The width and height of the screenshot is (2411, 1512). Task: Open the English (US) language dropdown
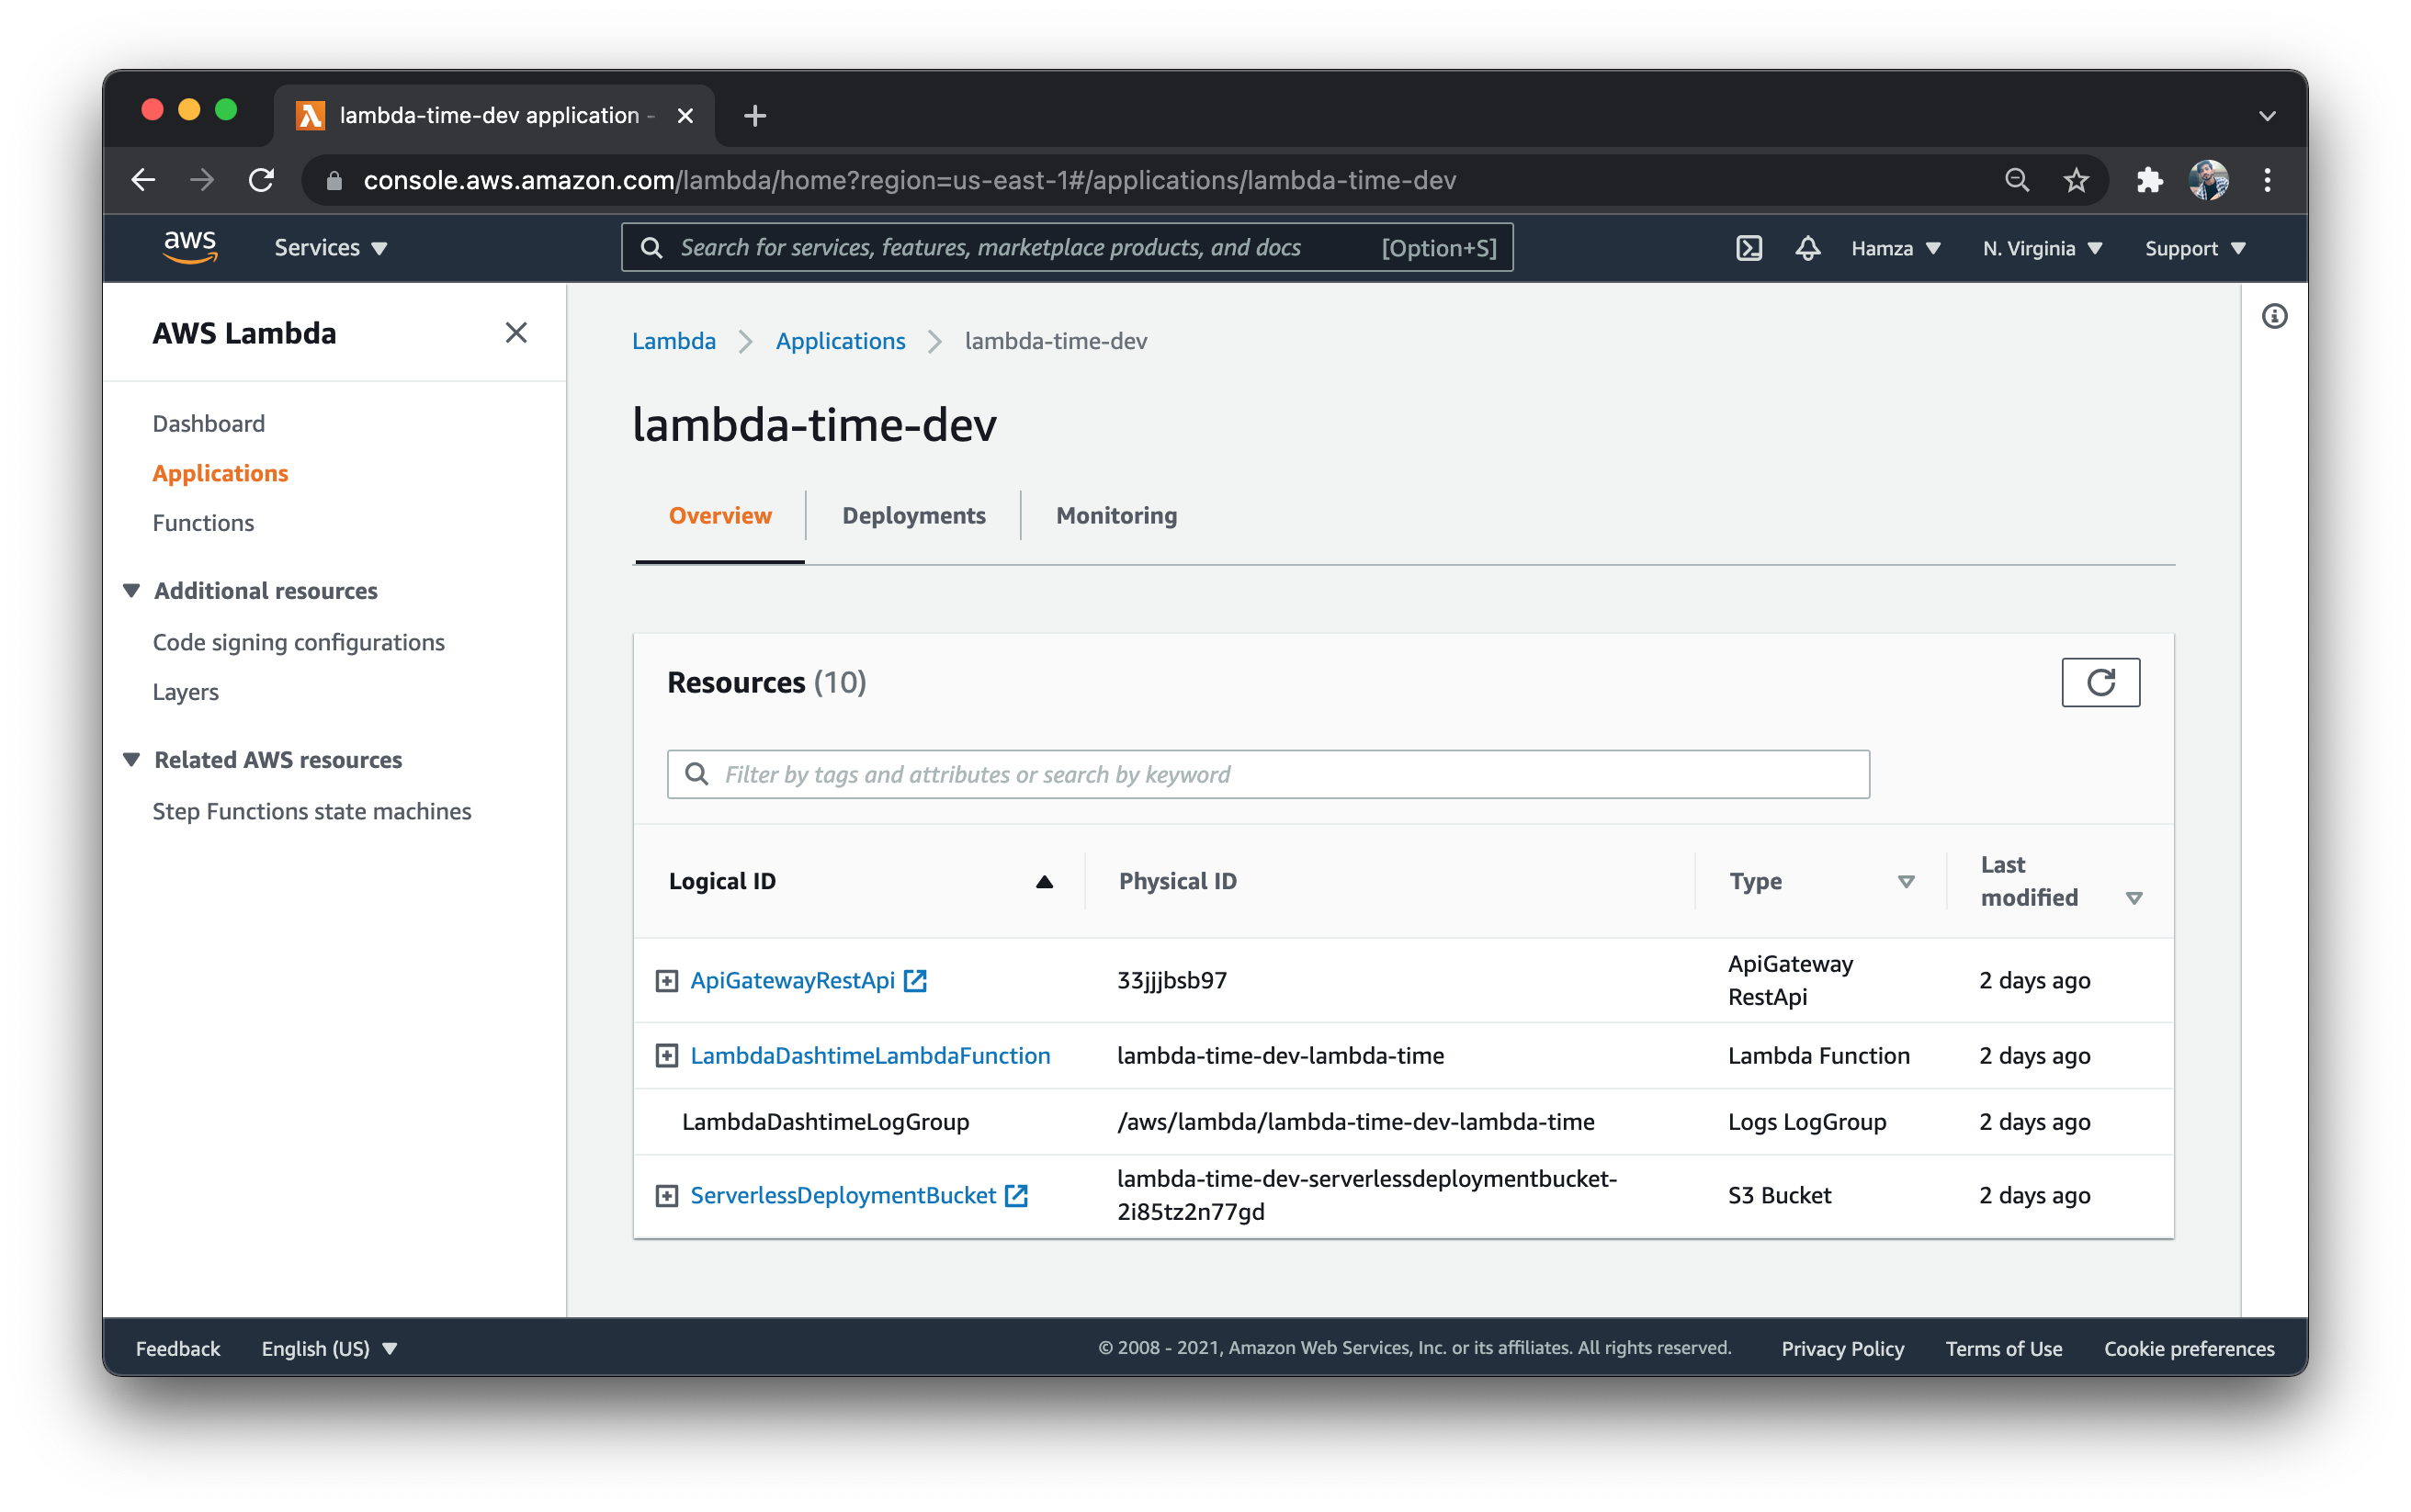tap(329, 1348)
